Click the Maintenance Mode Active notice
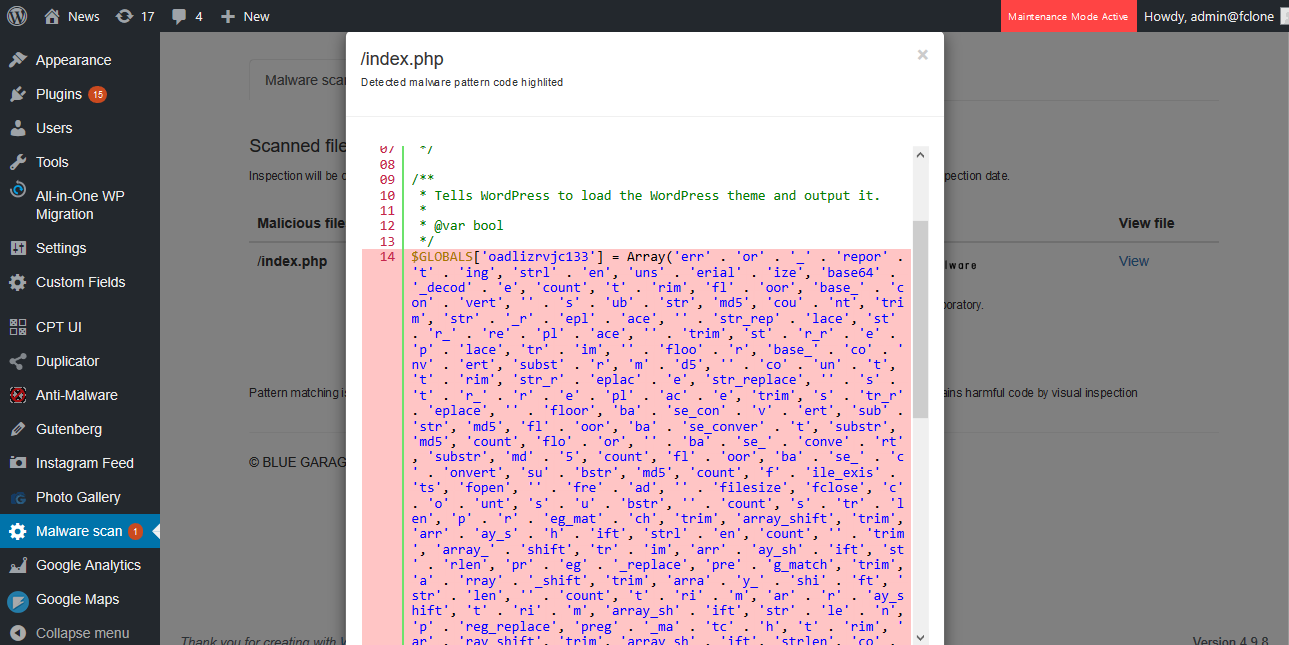Screen dimensions: 1289x645 click(1068, 16)
